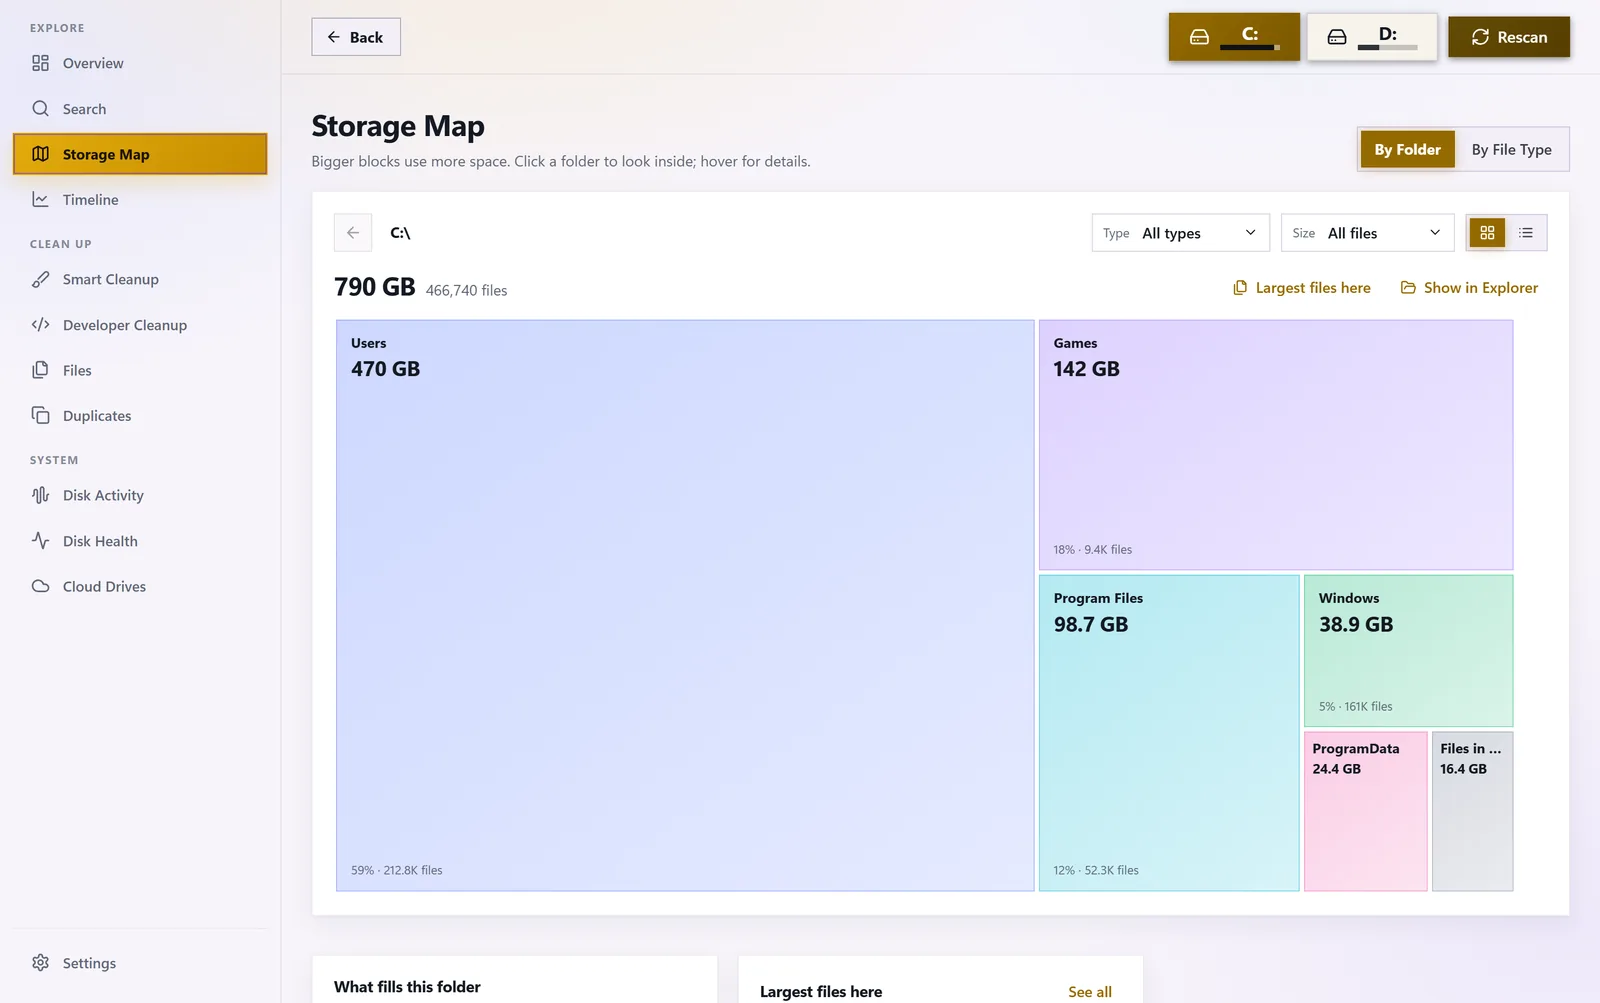Open the Search page
Screen dimensions: 1600x1003
(140, 109)
